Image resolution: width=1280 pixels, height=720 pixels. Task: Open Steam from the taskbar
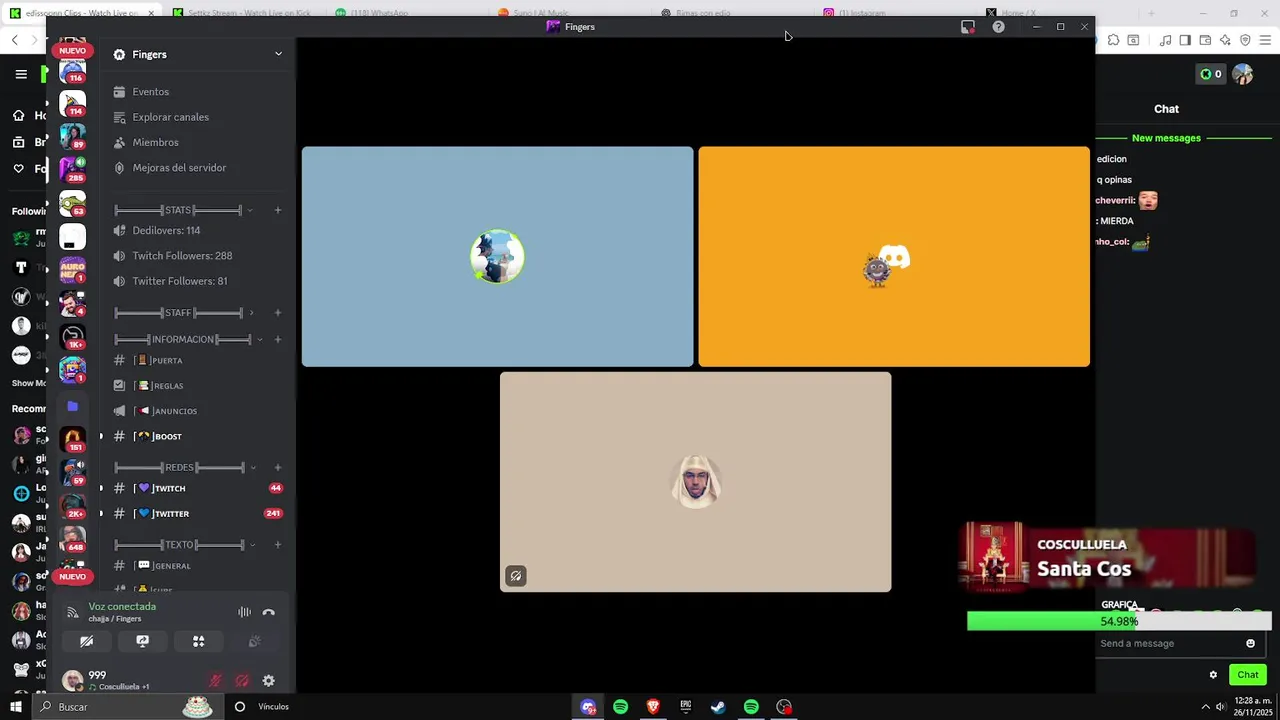[718, 707]
